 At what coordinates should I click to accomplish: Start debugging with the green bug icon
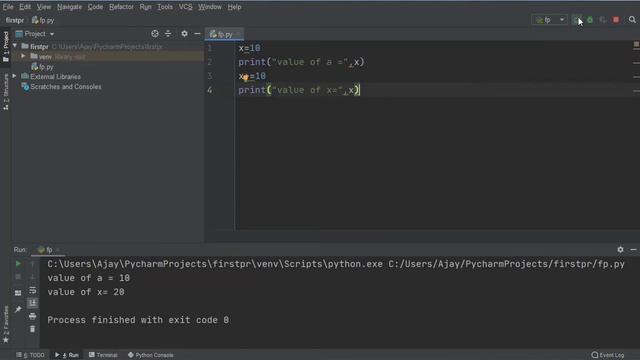tap(590, 20)
